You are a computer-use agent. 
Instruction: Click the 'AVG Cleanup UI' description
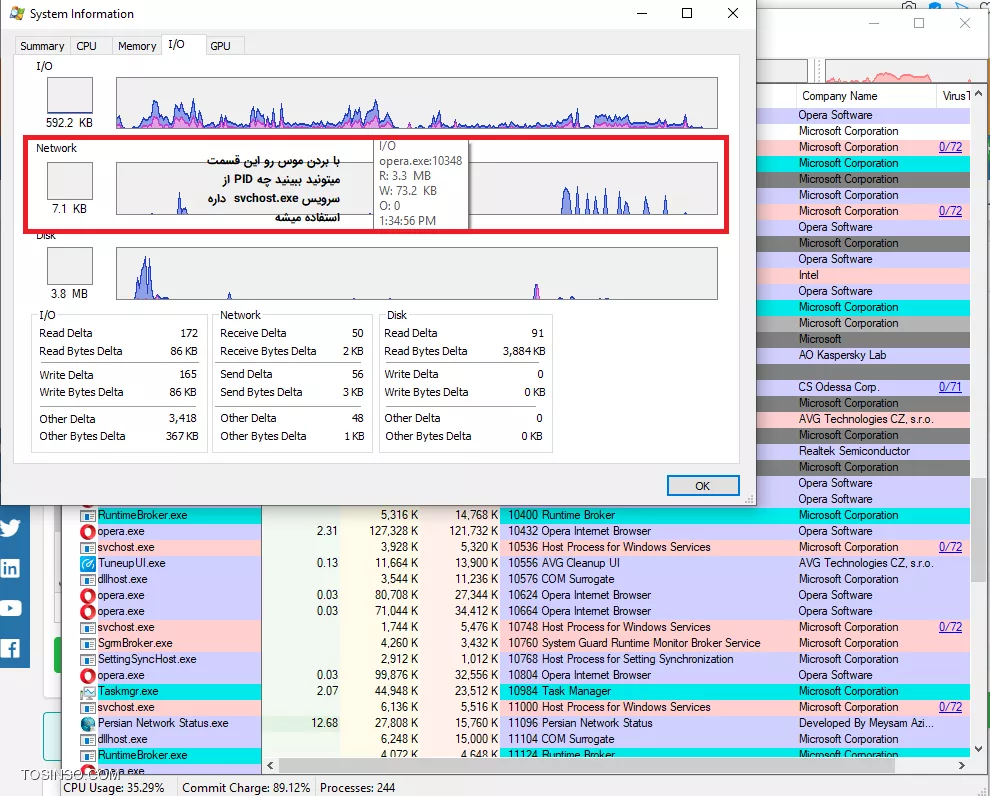coord(581,563)
